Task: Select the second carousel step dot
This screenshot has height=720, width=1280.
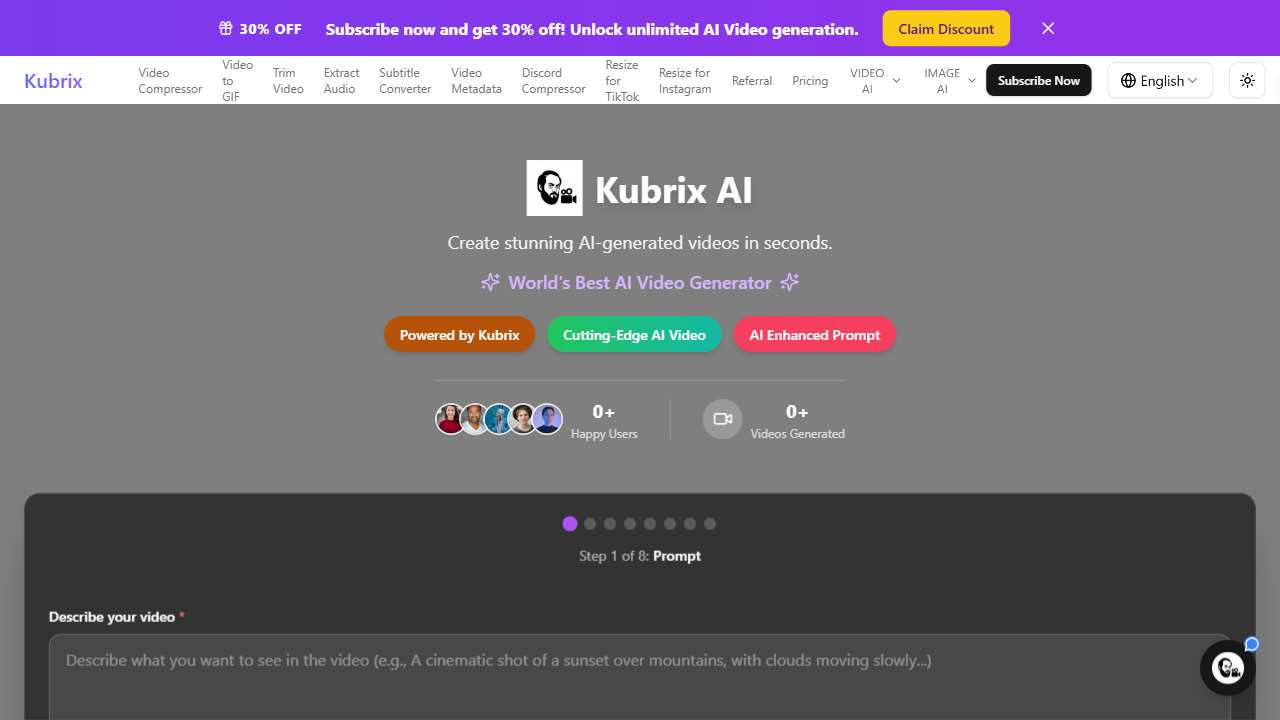Action: pos(590,523)
